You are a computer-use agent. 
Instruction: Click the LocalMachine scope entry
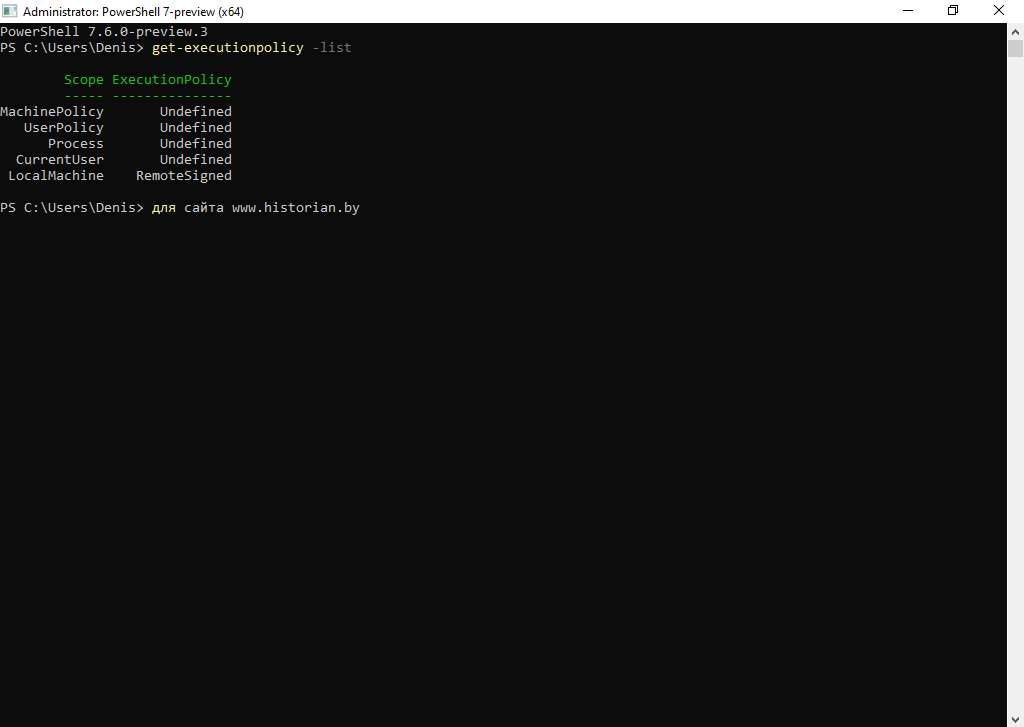pyautogui.click(x=56, y=176)
